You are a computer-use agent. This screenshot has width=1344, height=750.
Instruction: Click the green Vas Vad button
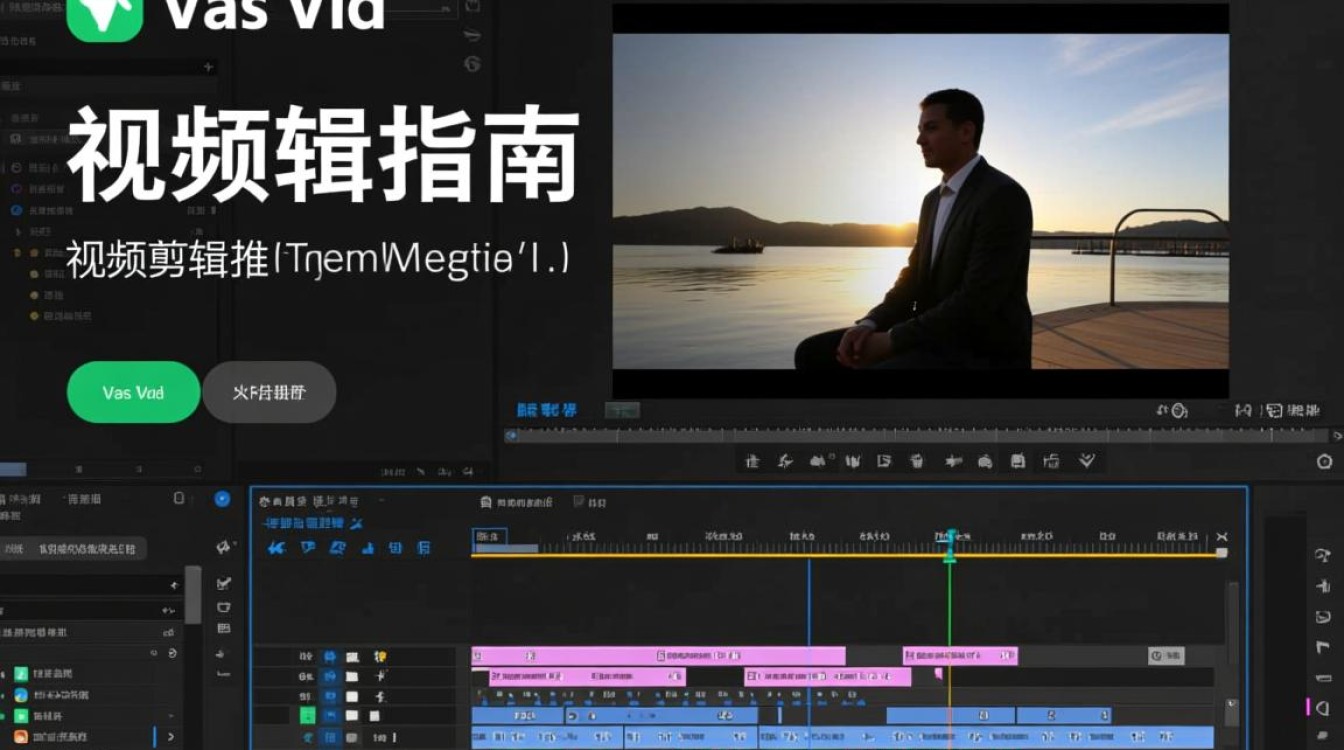pos(133,392)
